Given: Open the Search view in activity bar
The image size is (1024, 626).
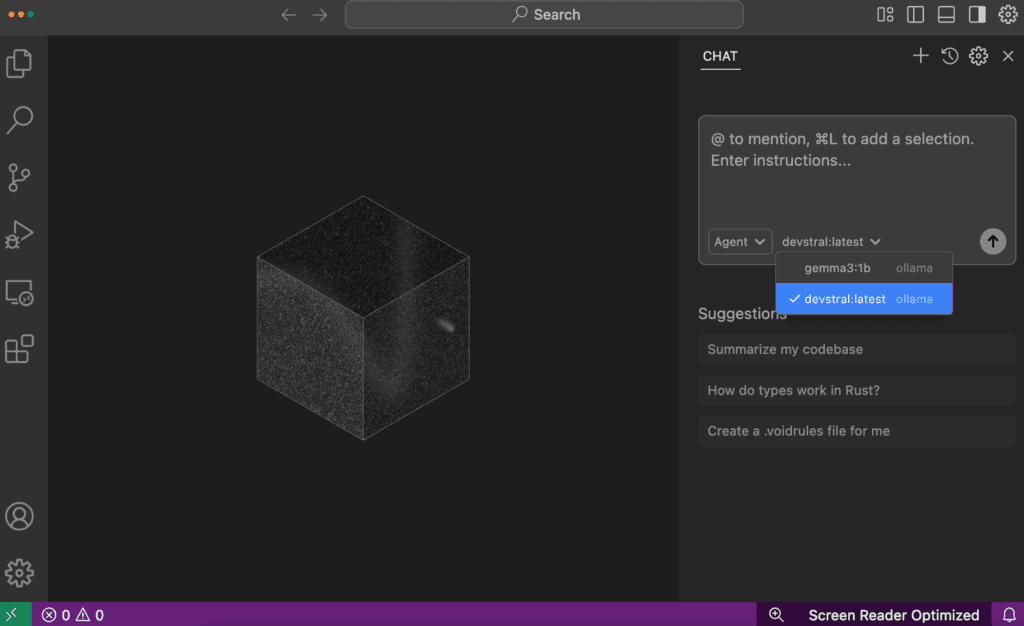Looking at the screenshot, I should click(x=19, y=120).
